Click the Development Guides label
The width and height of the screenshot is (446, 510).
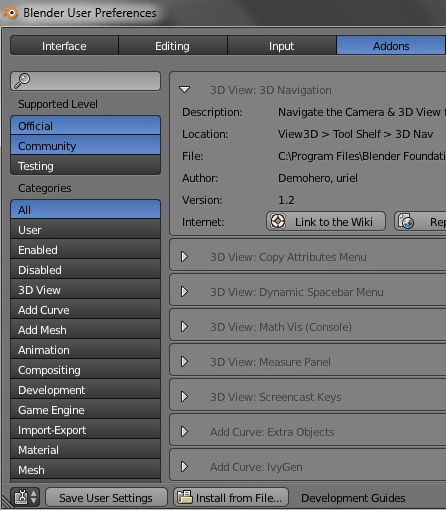pyautogui.click(x=353, y=498)
